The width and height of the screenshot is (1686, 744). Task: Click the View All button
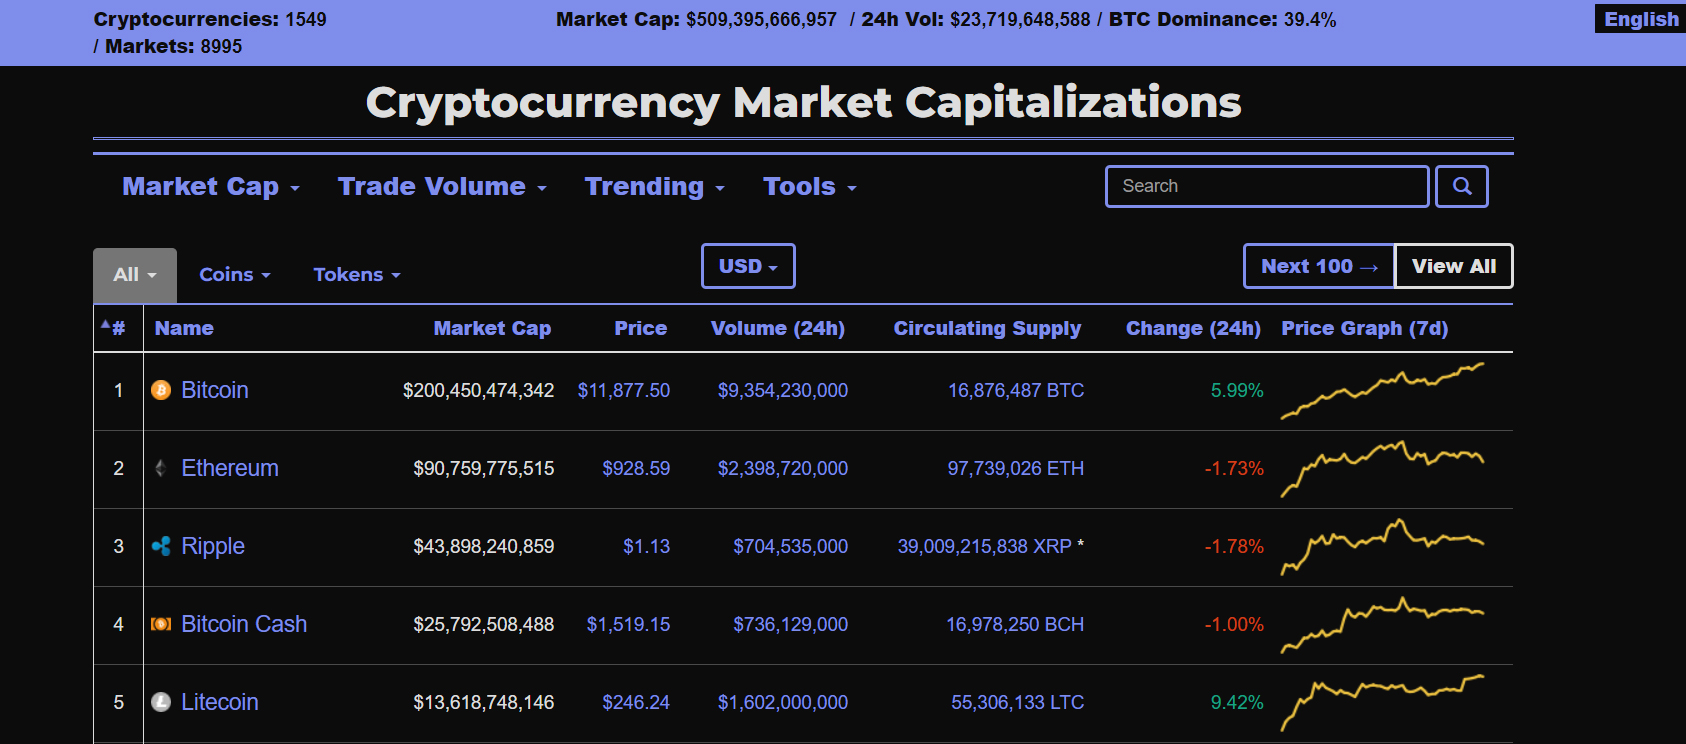[x=1454, y=266]
